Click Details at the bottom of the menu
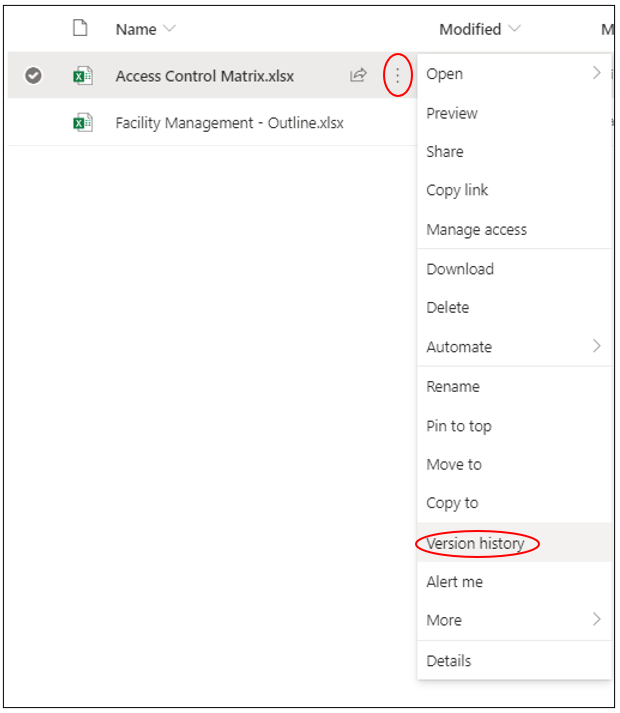This screenshot has height=713, width=620. (448, 661)
